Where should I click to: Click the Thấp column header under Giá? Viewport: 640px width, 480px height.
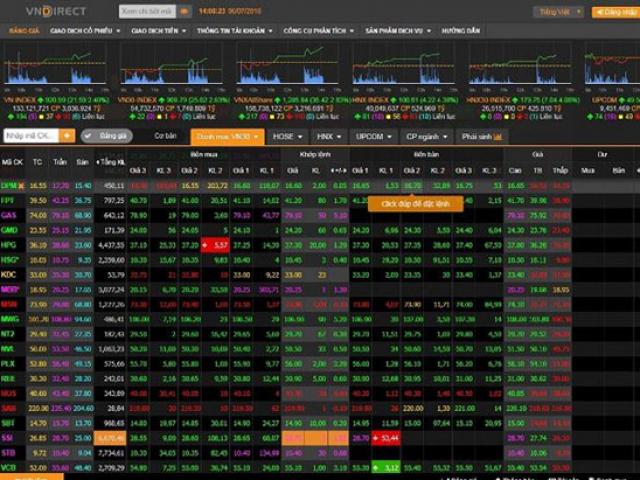(x=560, y=170)
